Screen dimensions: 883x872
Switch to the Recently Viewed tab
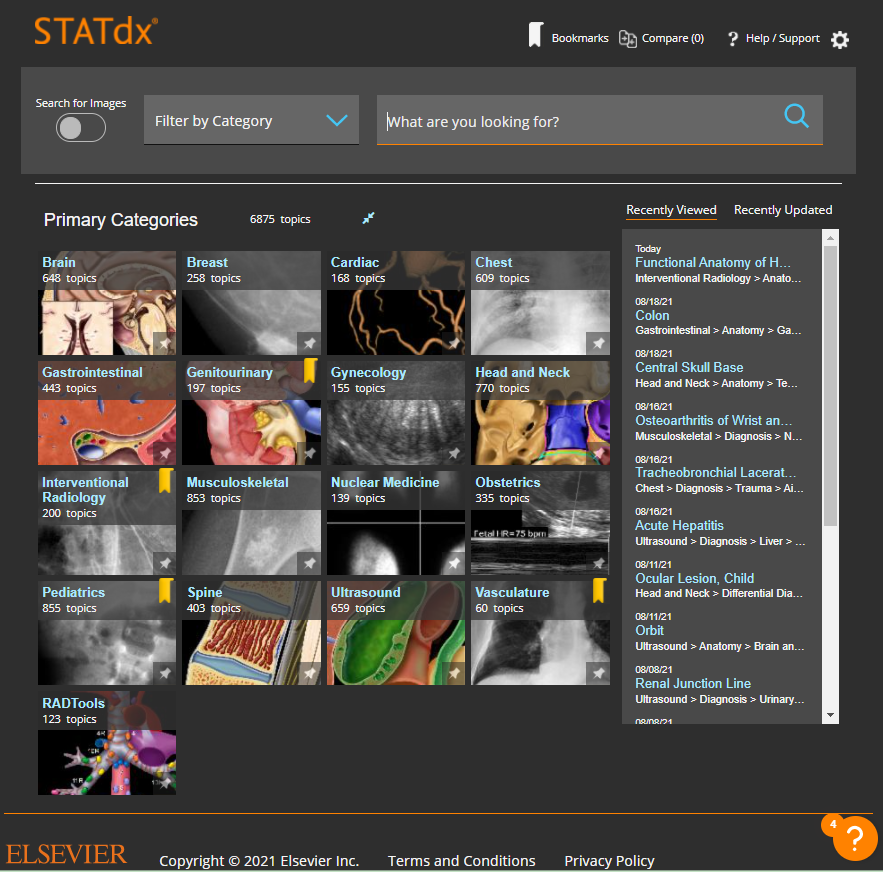[671, 210]
